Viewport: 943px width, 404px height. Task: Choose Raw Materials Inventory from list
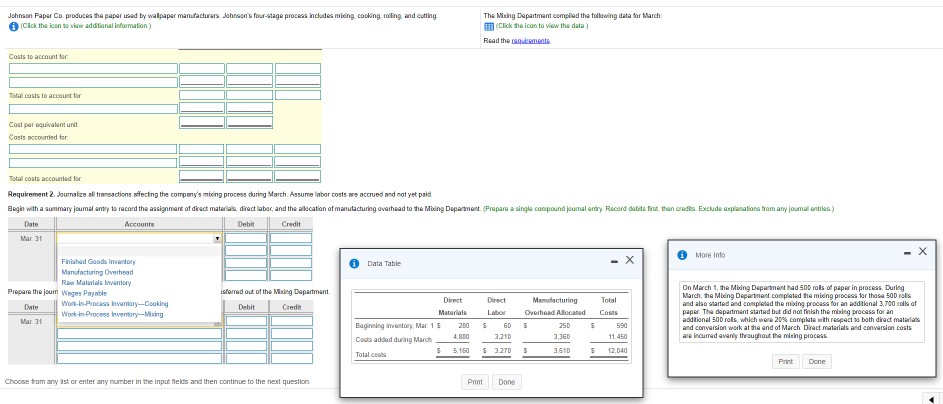pyautogui.click(x=96, y=283)
